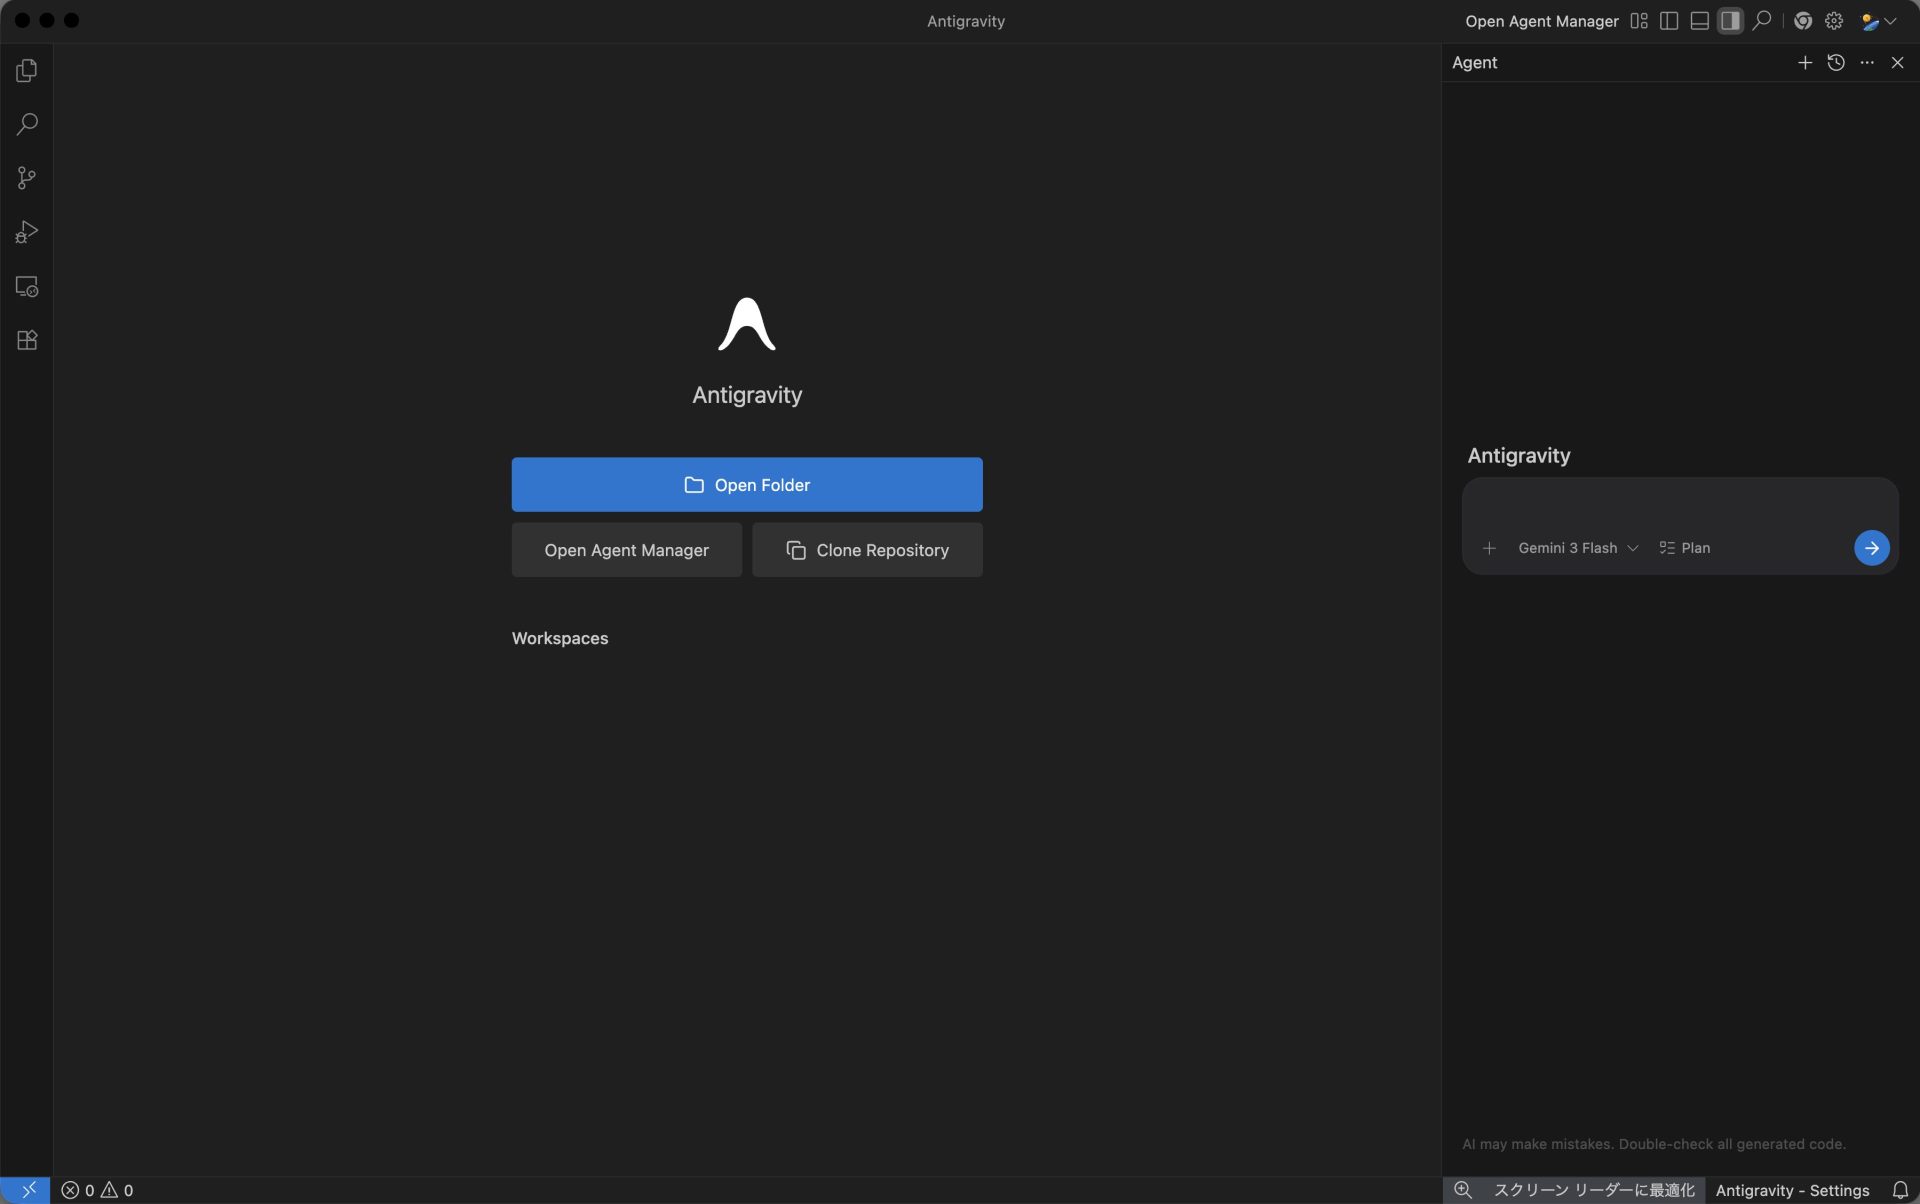Open the Explorer icon in the sidebar

coord(27,70)
